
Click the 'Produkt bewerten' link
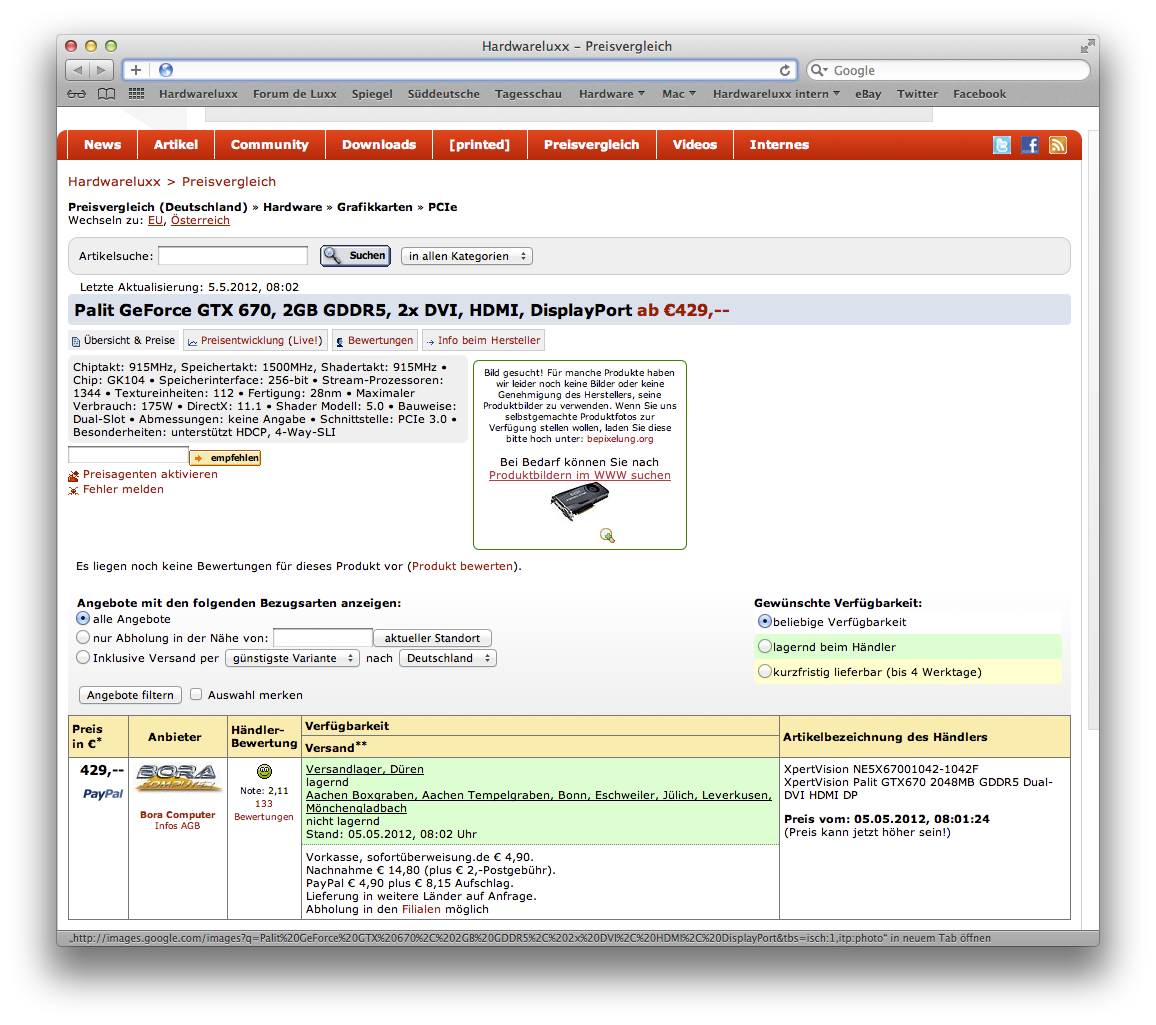point(462,566)
